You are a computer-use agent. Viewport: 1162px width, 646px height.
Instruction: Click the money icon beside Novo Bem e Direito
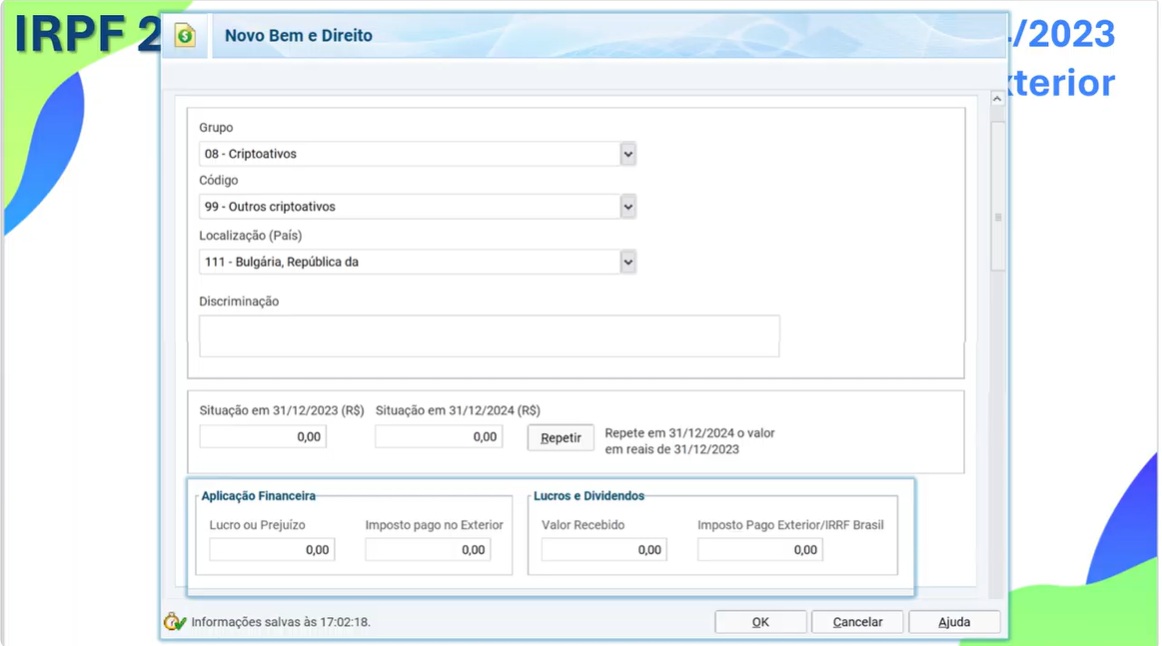pos(185,36)
